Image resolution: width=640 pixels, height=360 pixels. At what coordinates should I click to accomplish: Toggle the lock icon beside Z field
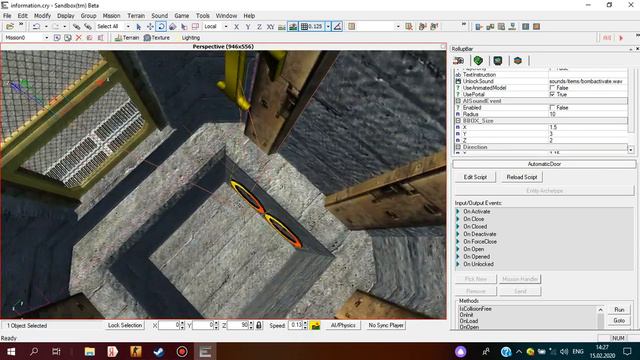(259, 325)
